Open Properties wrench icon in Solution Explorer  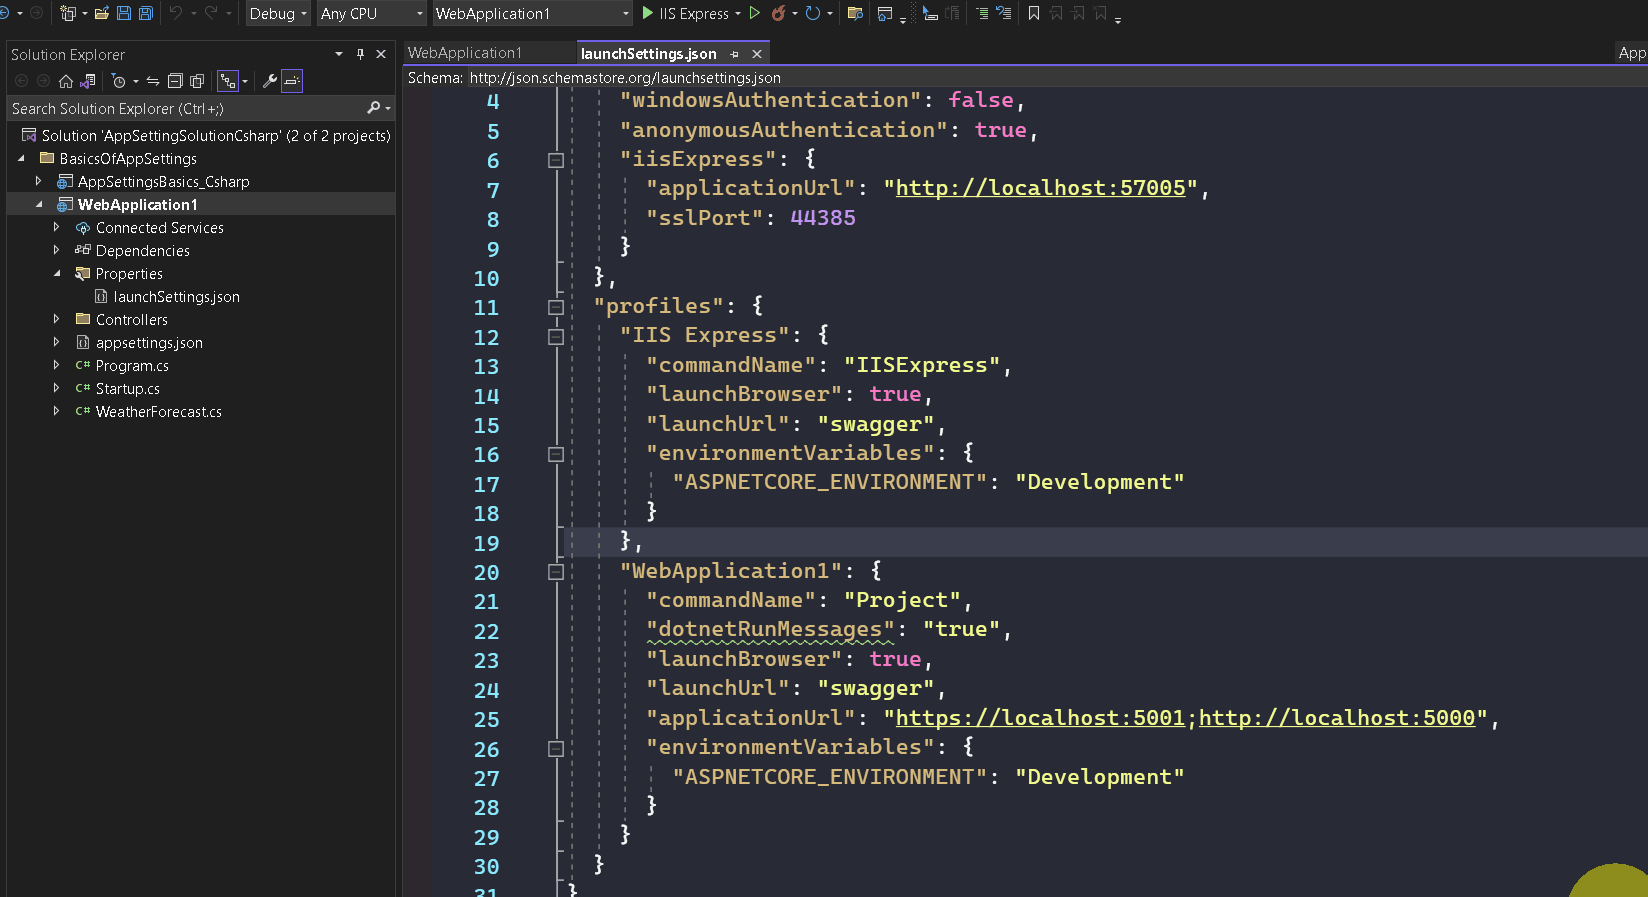pyautogui.click(x=269, y=81)
